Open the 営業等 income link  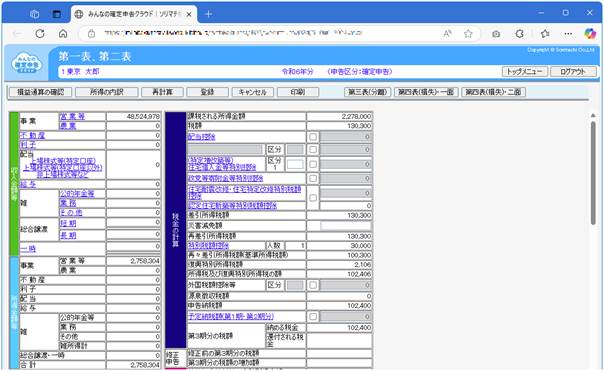[72, 116]
